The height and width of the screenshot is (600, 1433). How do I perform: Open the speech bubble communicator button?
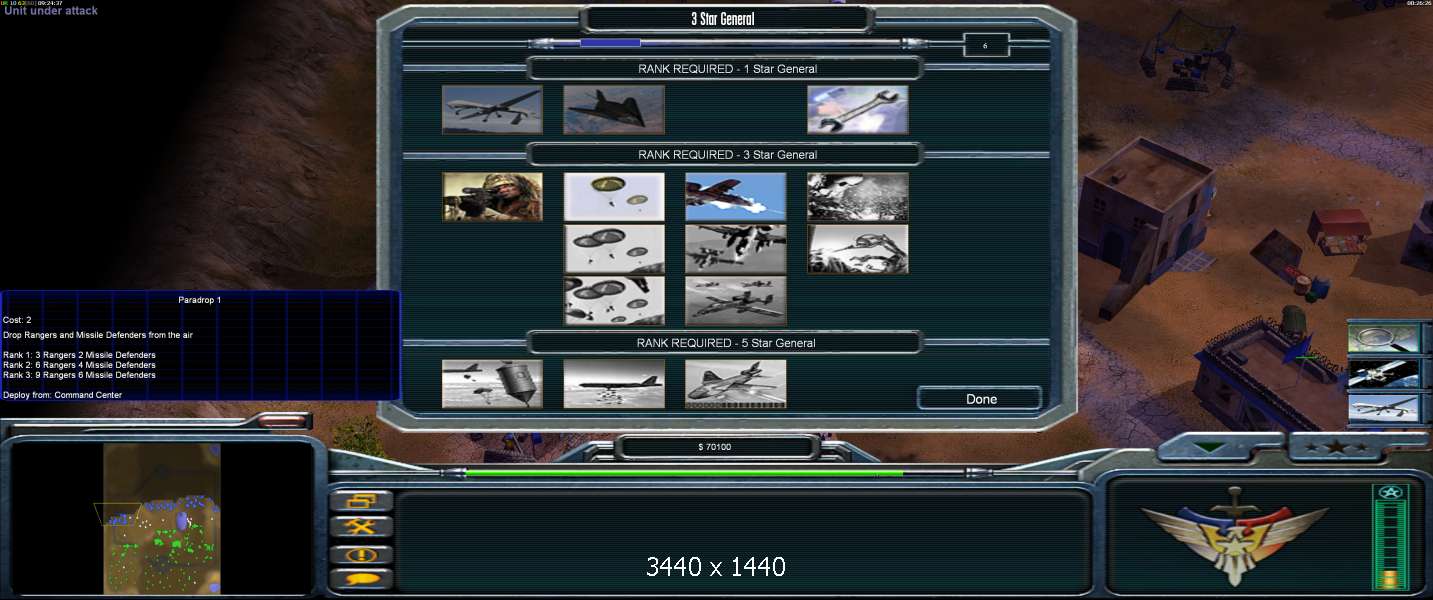pyautogui.click(x=361, y=579)
